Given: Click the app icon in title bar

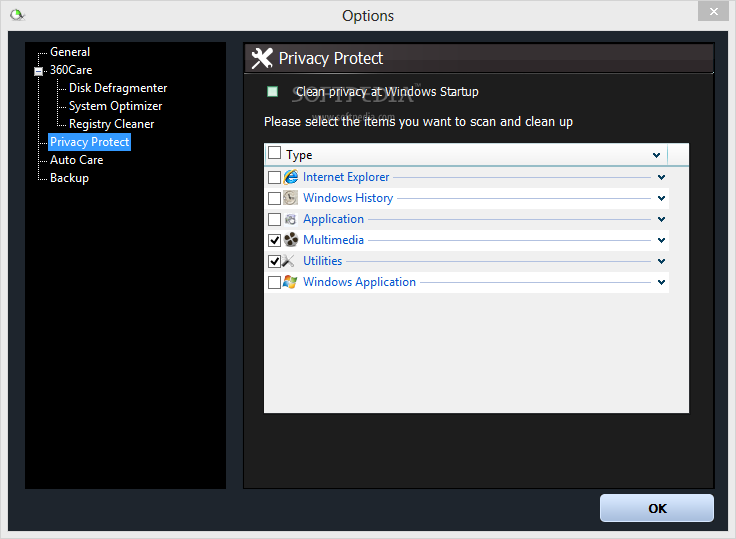Looking at the screenshot, I should pos(17,15).
